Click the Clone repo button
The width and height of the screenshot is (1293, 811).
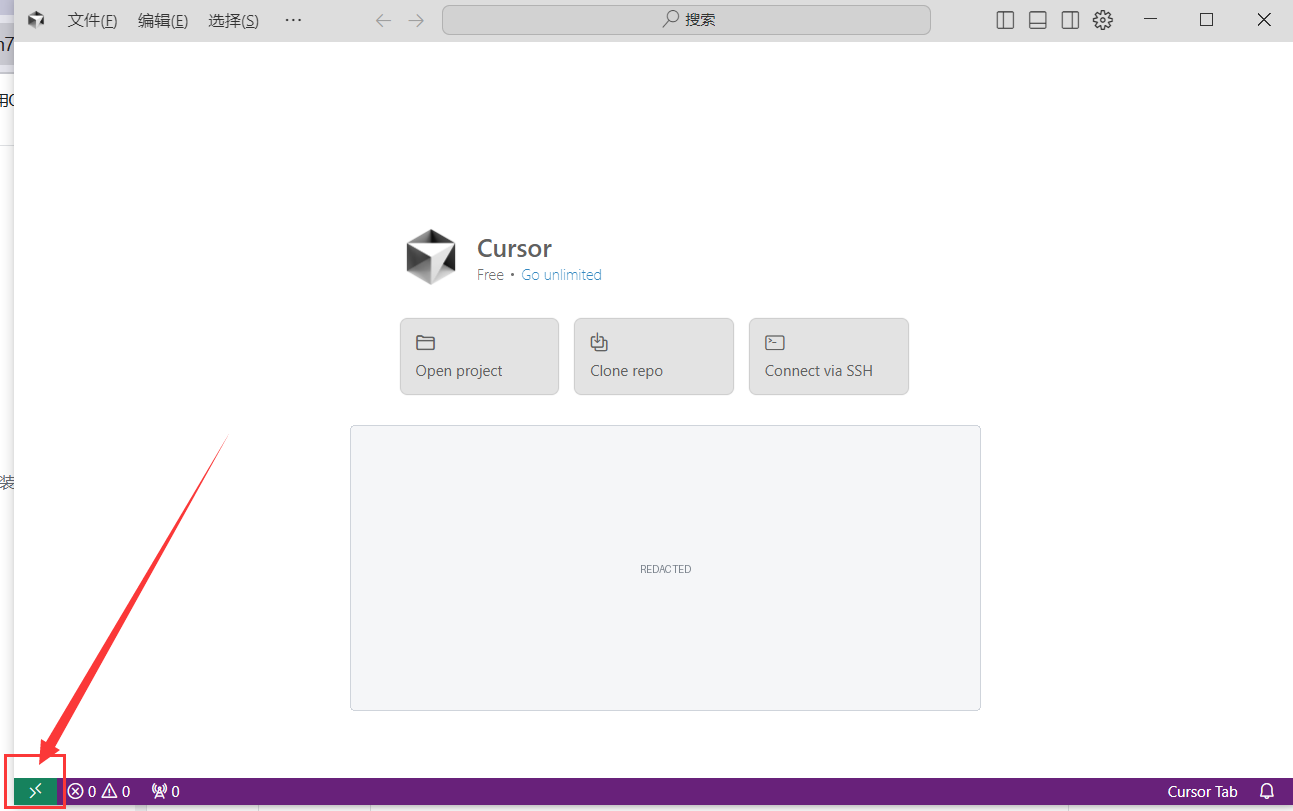tap(654, 356)
